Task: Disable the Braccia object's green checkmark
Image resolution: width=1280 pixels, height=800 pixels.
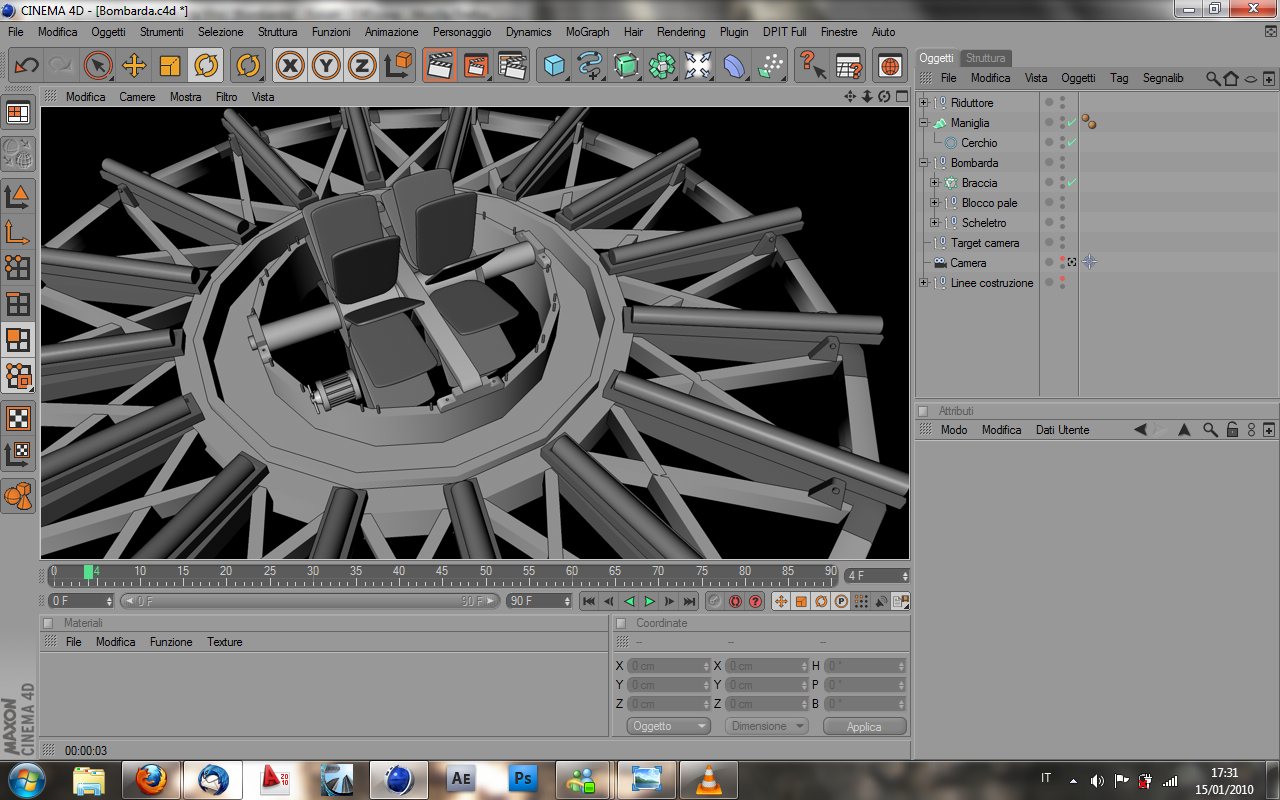Action: point(1072,183)
